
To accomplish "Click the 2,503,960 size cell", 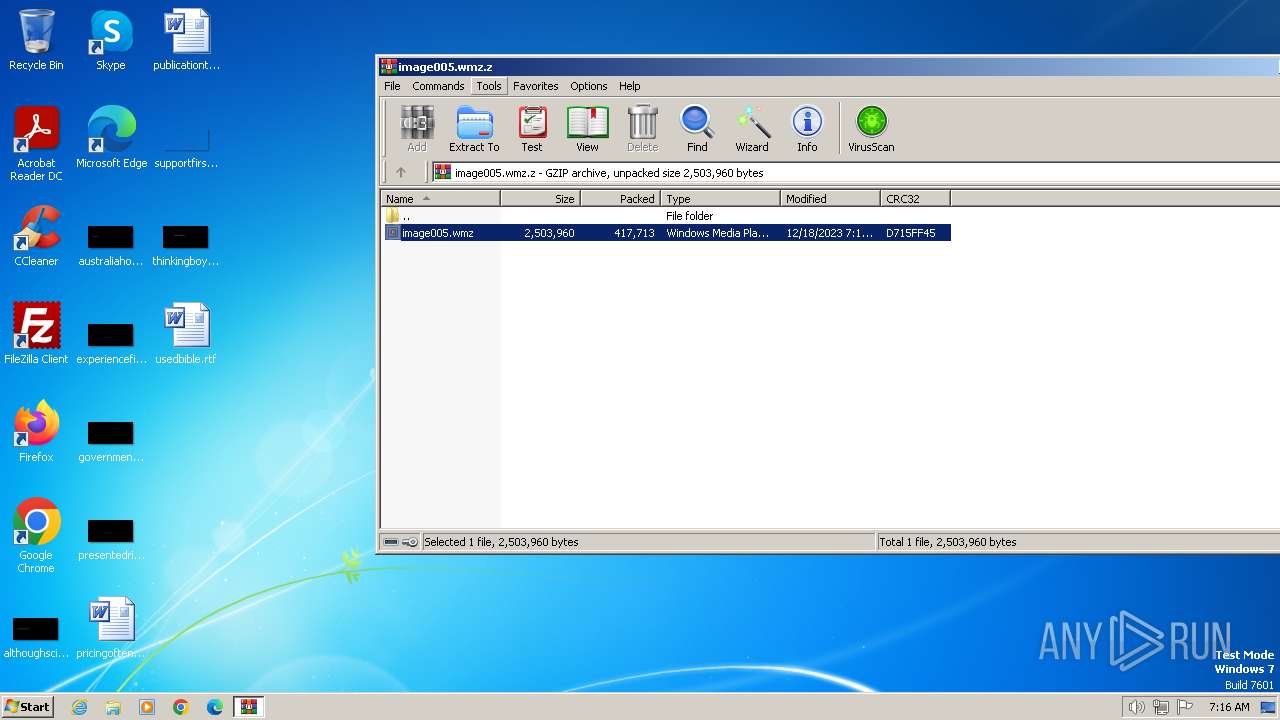I will tap(549, 233).
